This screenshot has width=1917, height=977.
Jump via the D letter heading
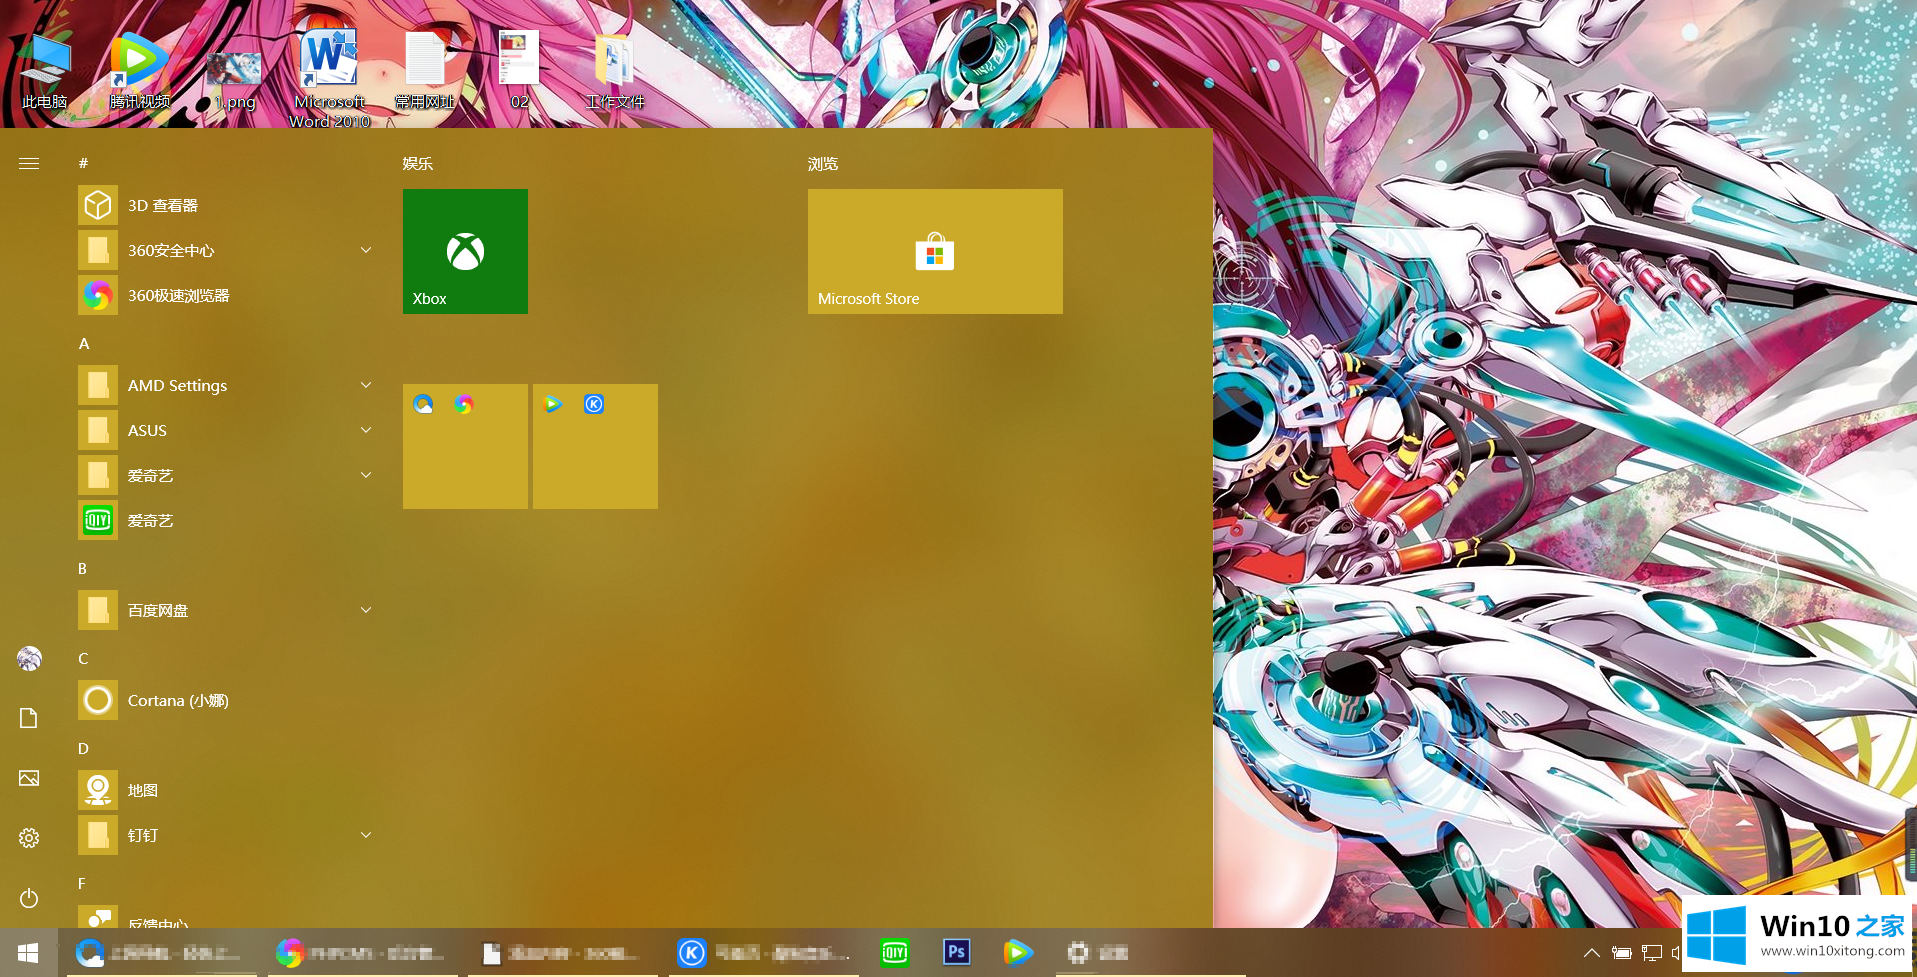(83, 748)
